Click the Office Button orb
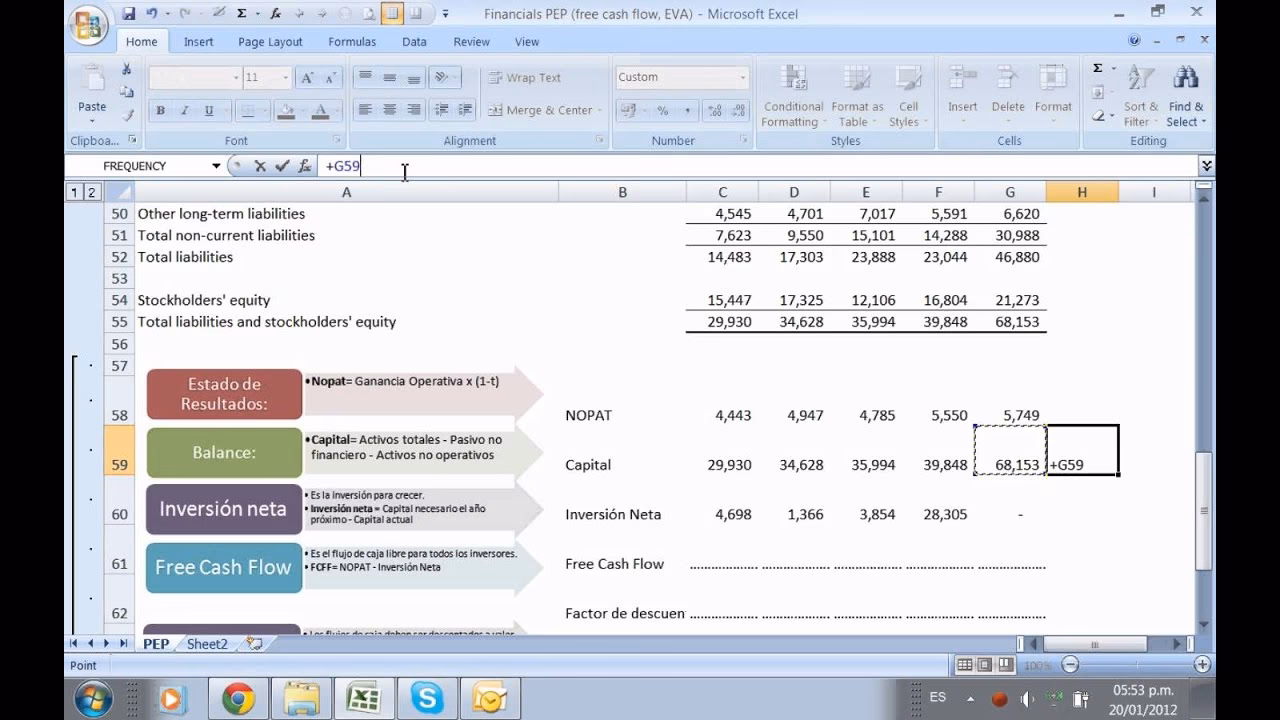Viewport: 1280px width, 720px height. point(89,27)
